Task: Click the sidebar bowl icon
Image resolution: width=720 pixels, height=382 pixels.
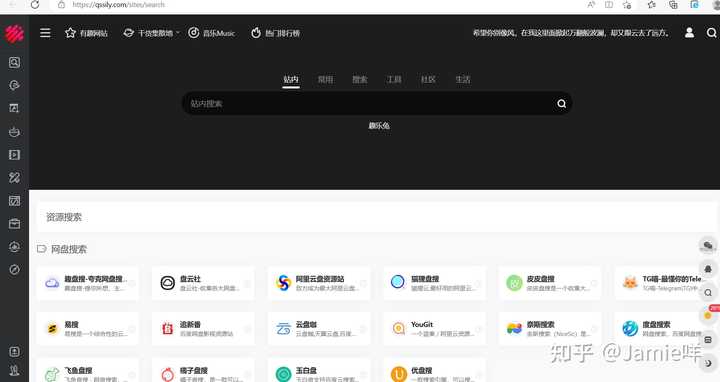Action: pyautogui.click(x=14, y=132)
